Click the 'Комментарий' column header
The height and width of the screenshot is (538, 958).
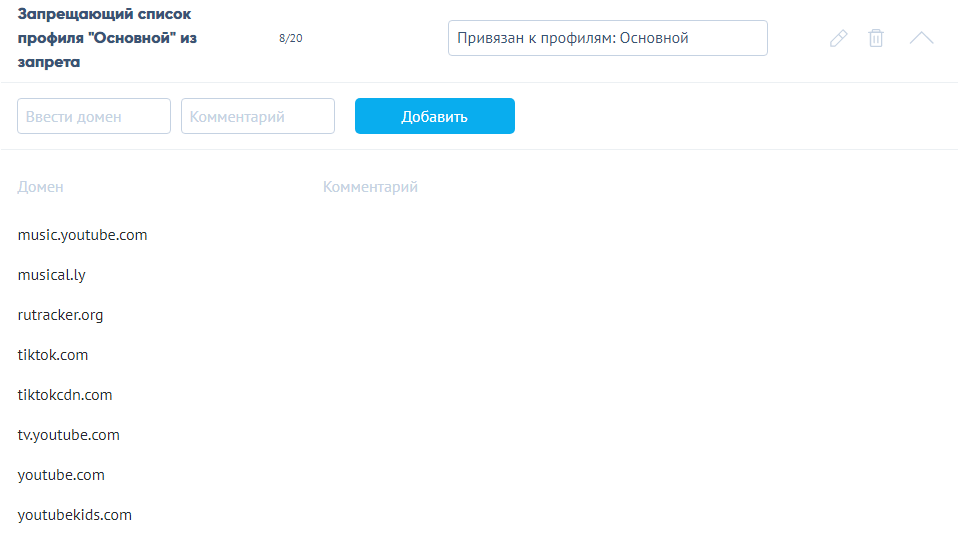(370, 187)
